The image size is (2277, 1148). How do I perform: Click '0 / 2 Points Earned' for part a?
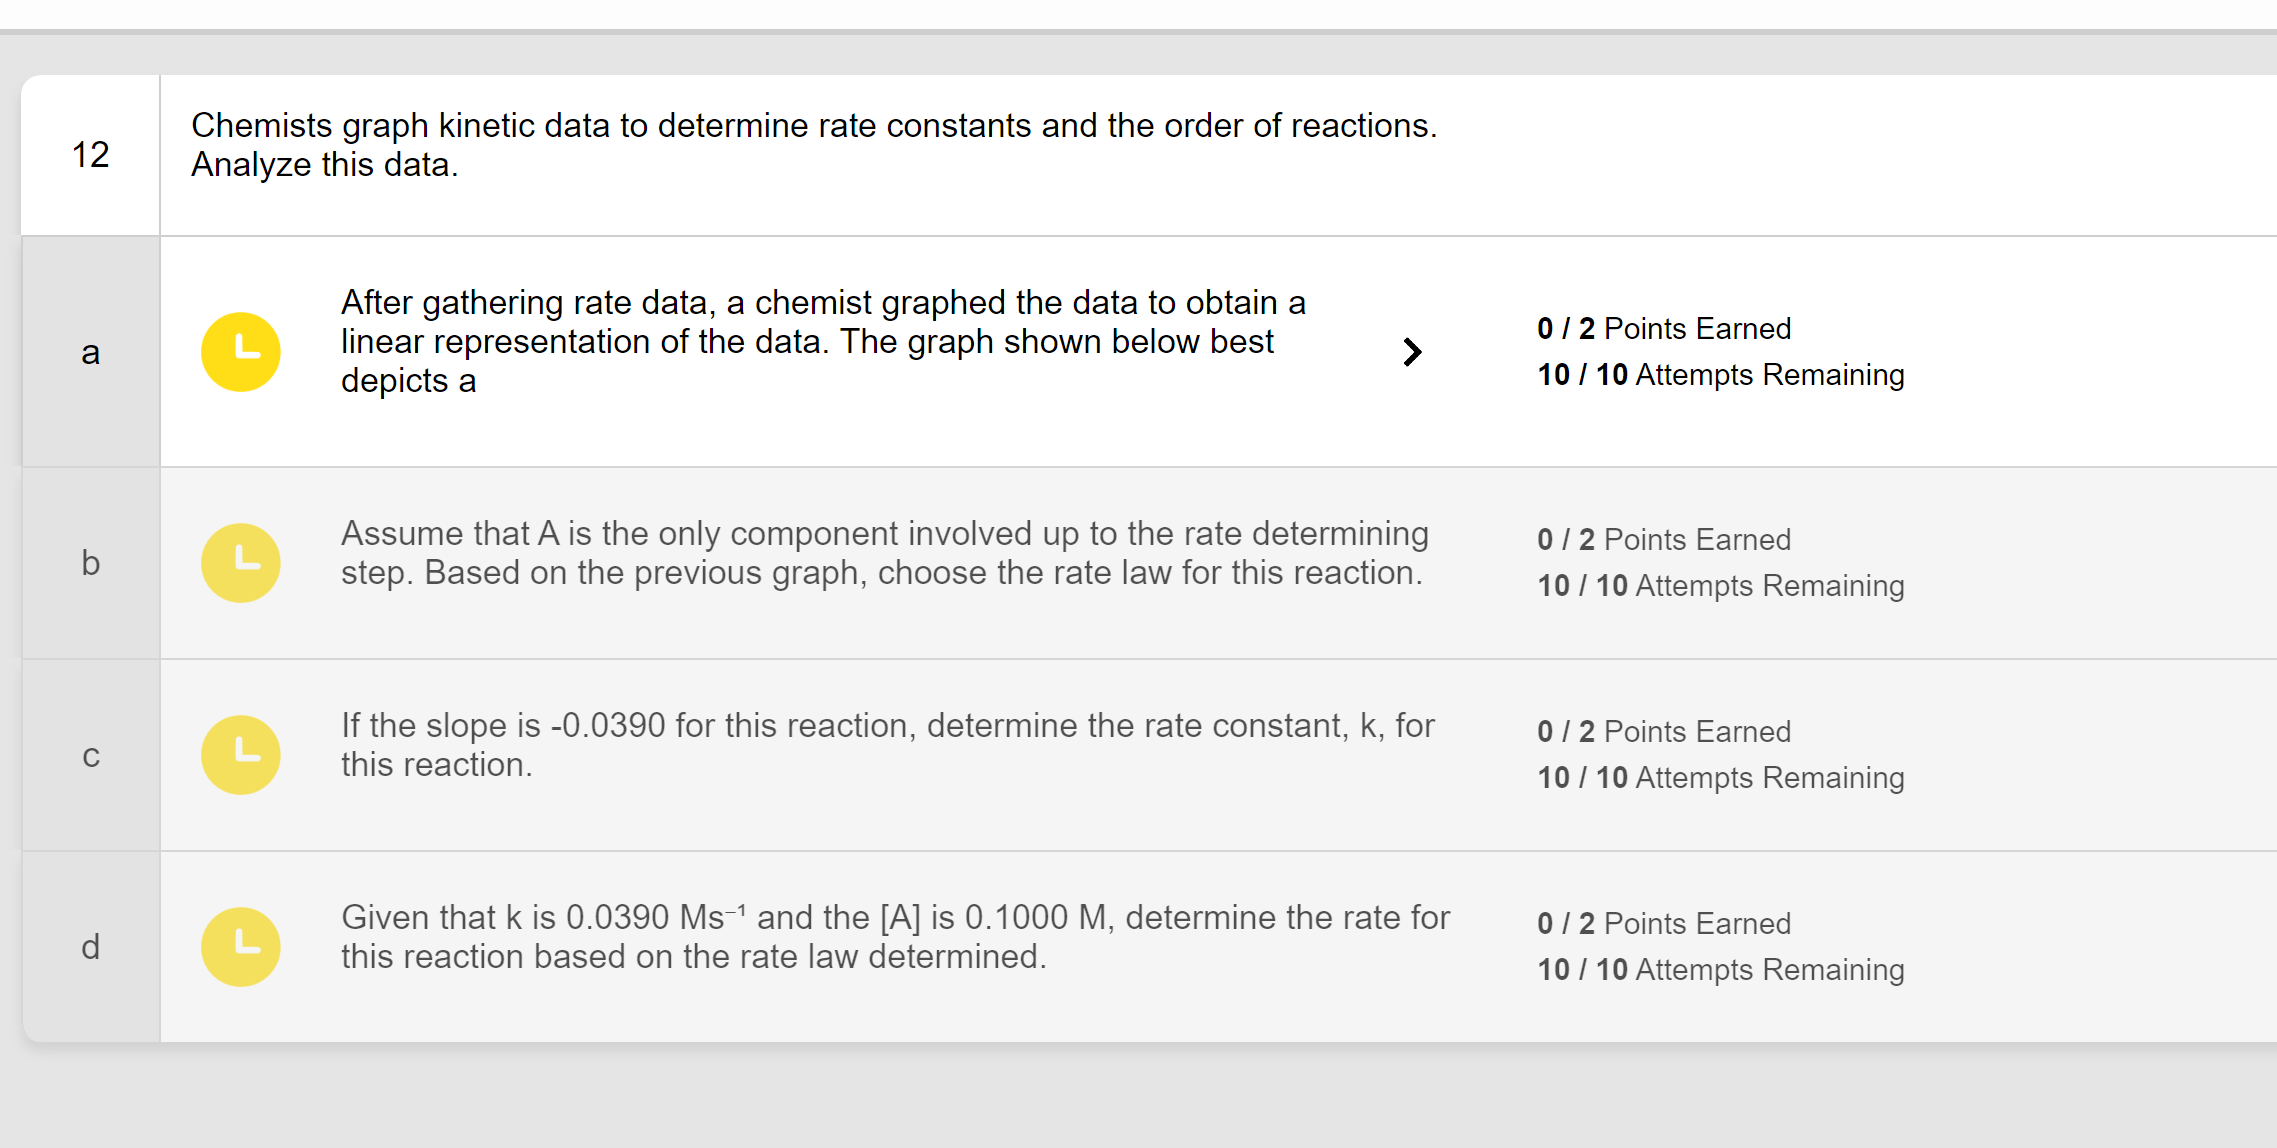click(1663, 328)
